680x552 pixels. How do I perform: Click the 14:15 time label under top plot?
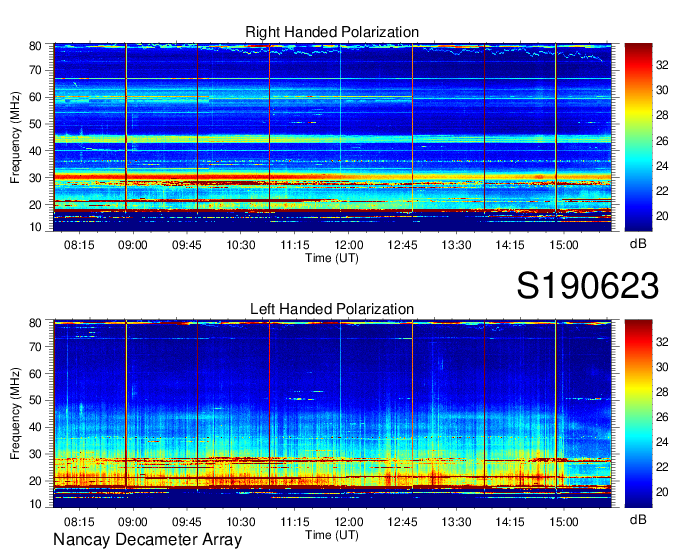point(510,245)
